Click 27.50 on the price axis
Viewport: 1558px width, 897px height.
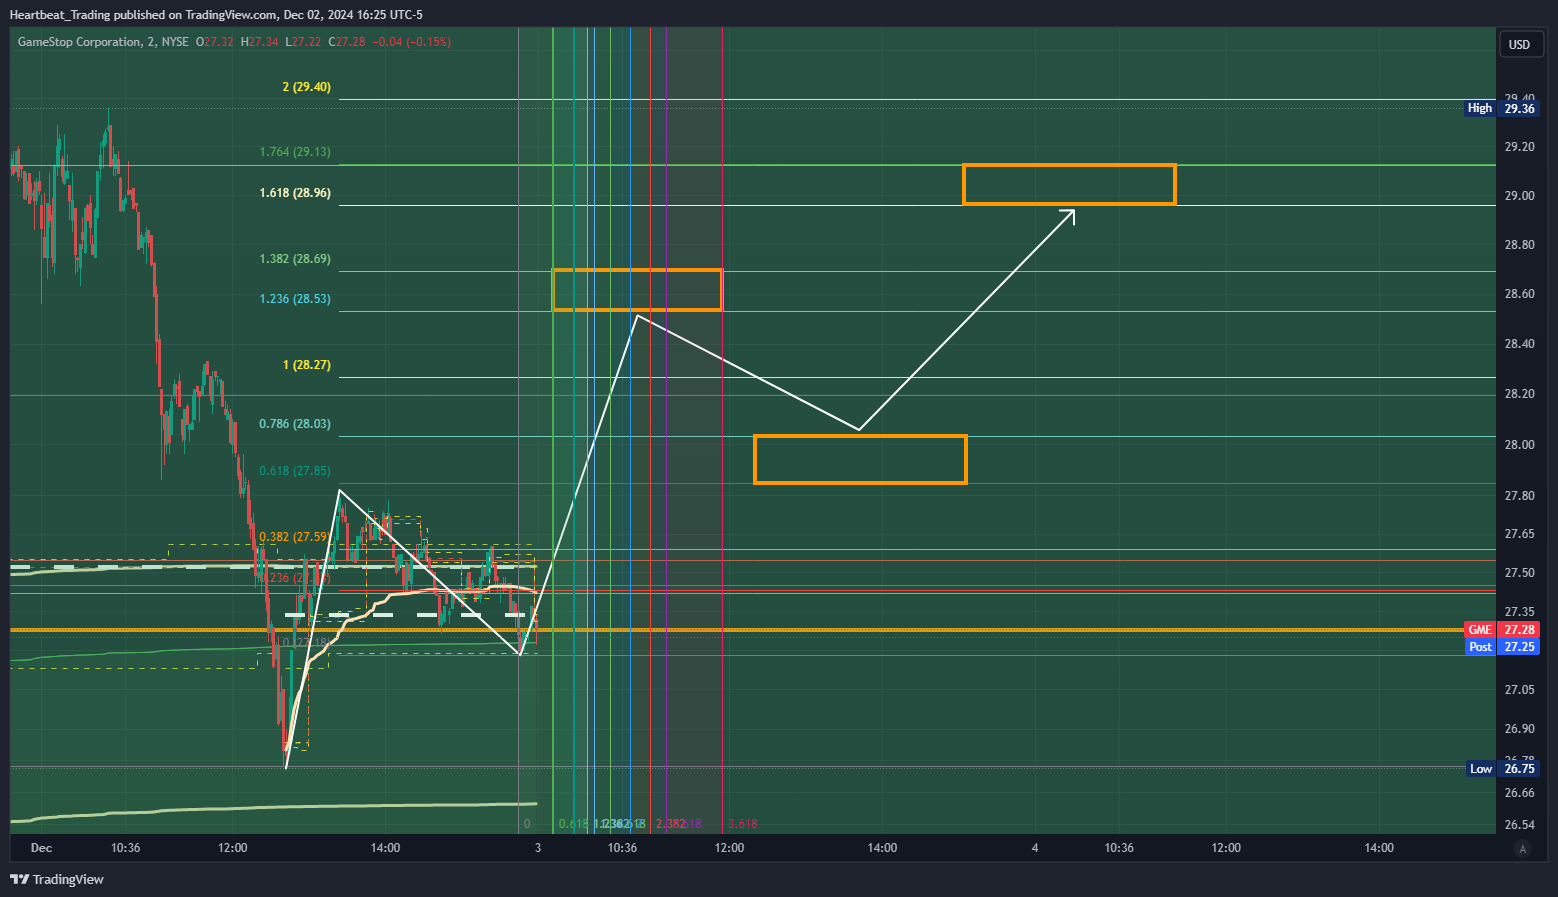tap(1519, 573)
